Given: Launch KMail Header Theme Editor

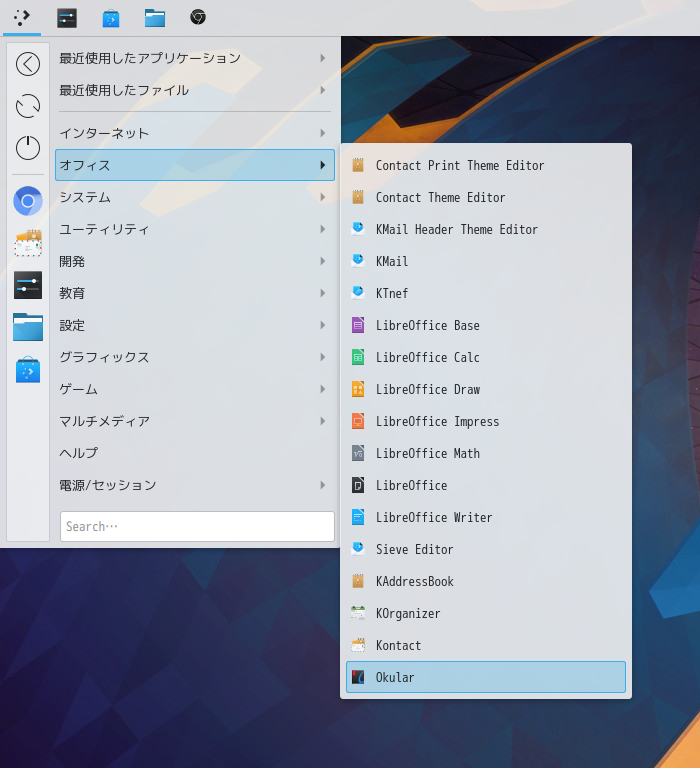Looking at the screenshot, I should (486, 229).
